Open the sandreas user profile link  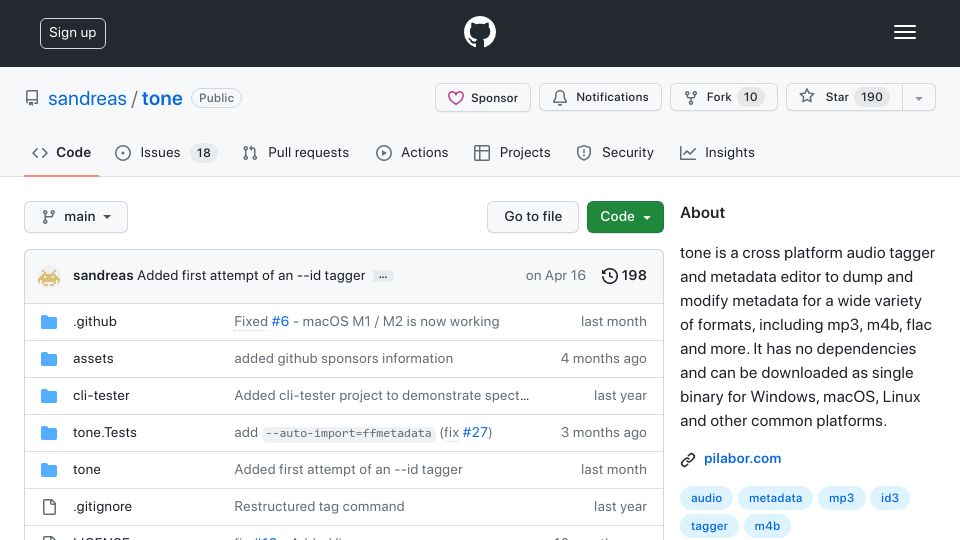[87, 98]
